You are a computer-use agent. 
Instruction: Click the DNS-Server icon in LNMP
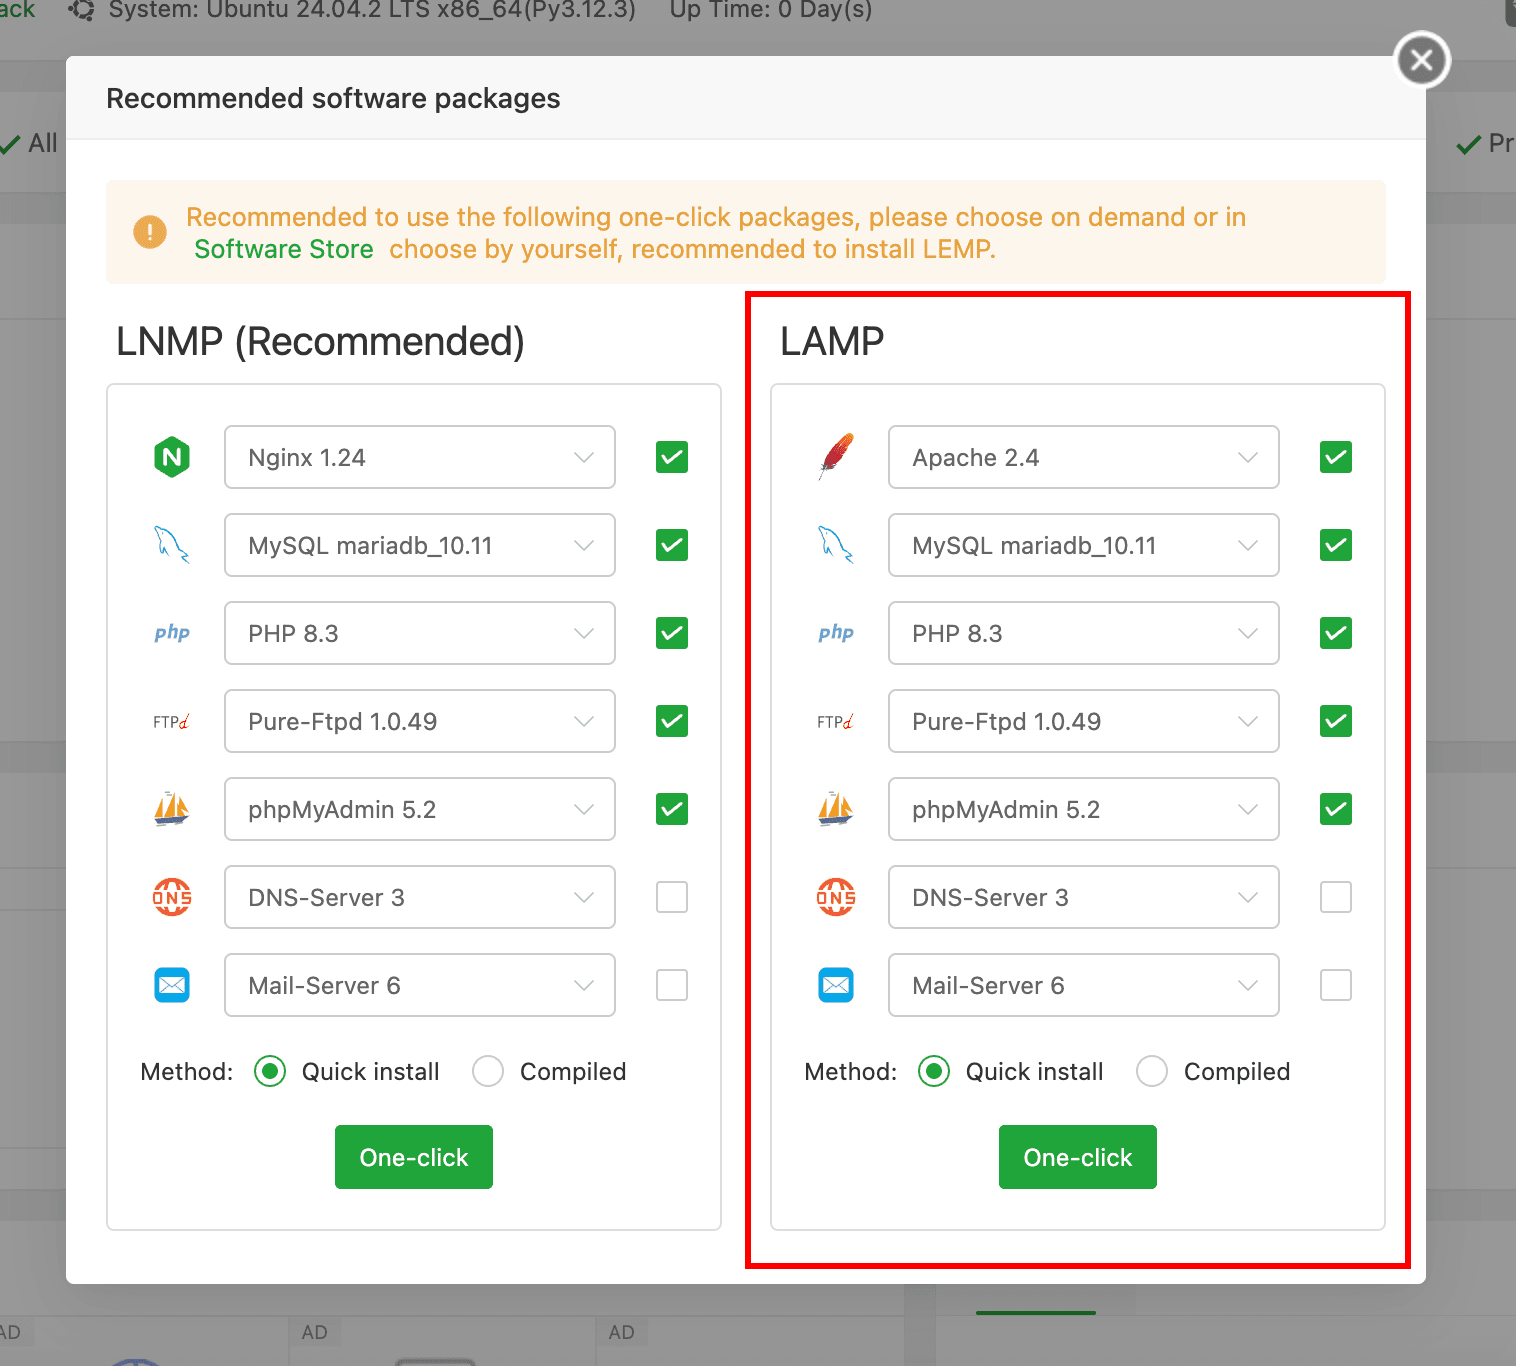[x=172, y=897]
